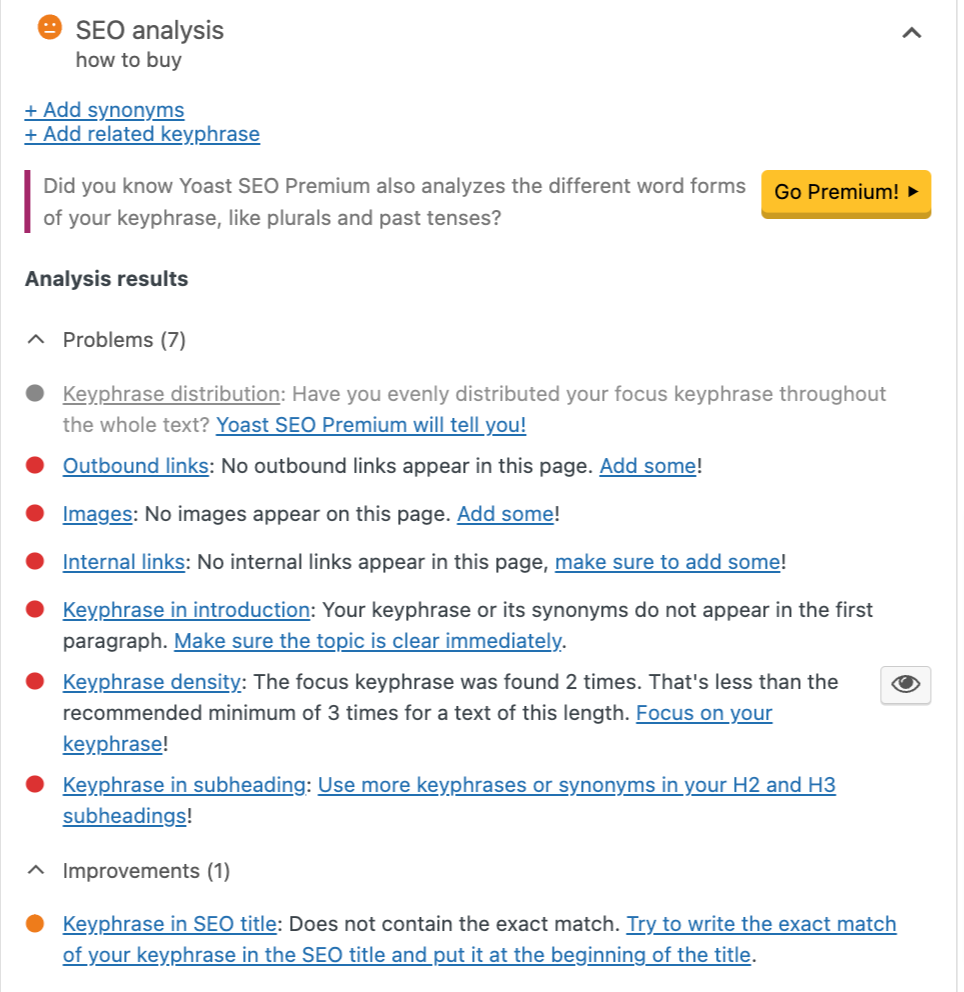
Task: Open the Add related keyphrase link
Action: click(x=142, y=134)
